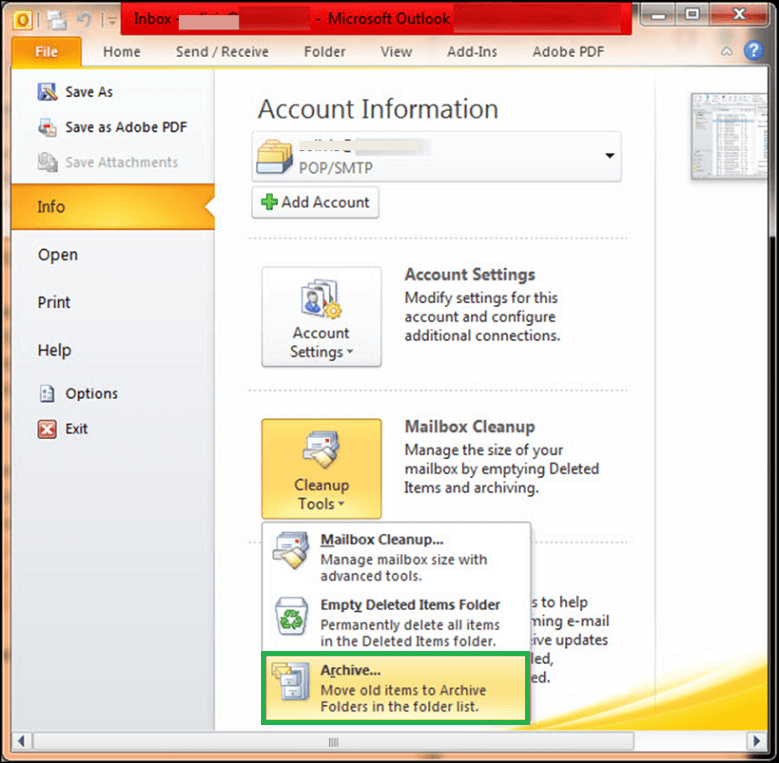Click the Undo quick access icon
The image size is (779, 763).
[x=84, y=20]
